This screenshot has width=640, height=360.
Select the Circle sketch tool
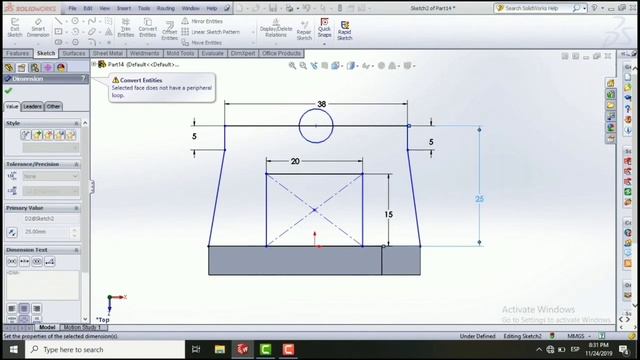pos(75,21)
